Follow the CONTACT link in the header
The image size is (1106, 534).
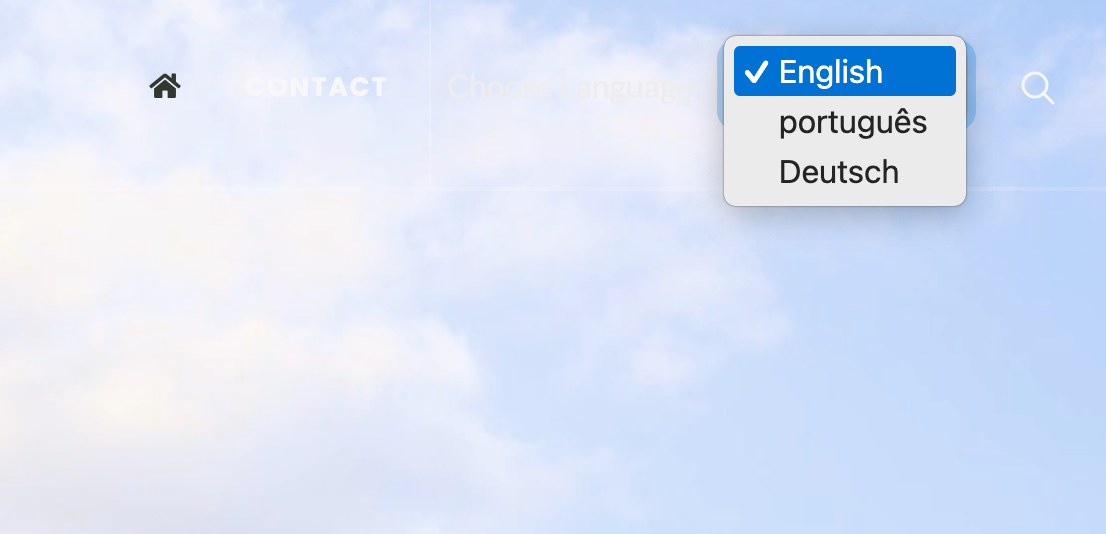316,87
